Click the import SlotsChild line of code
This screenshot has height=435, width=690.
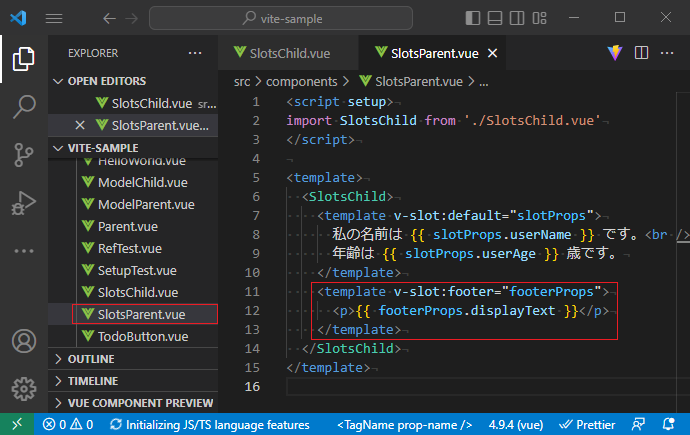[x=444, y=121]
